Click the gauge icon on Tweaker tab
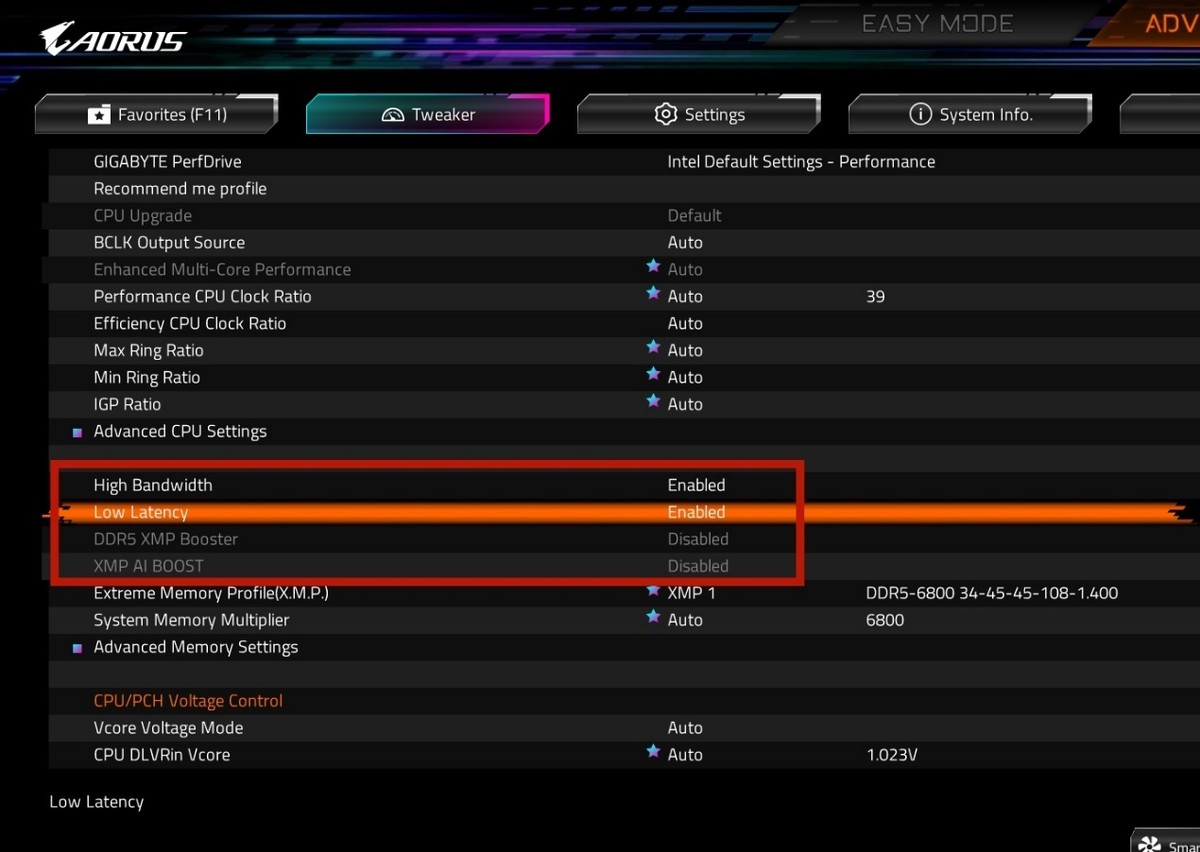This screenshot has height=852, width=1200. click(x=393, y=115)
